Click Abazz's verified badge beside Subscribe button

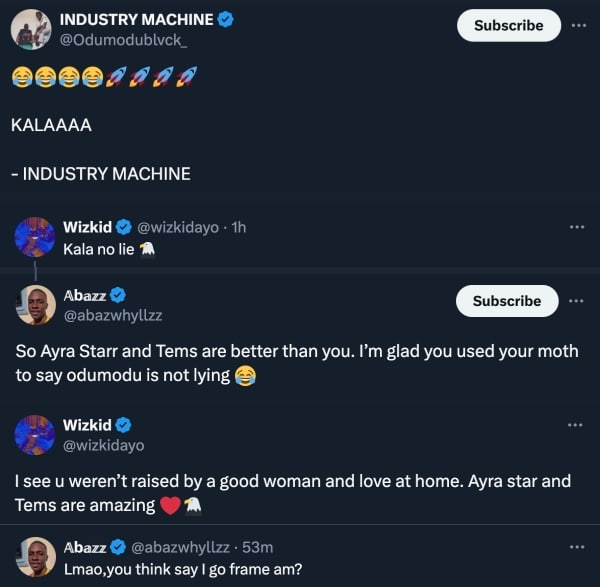click(118, 295)
